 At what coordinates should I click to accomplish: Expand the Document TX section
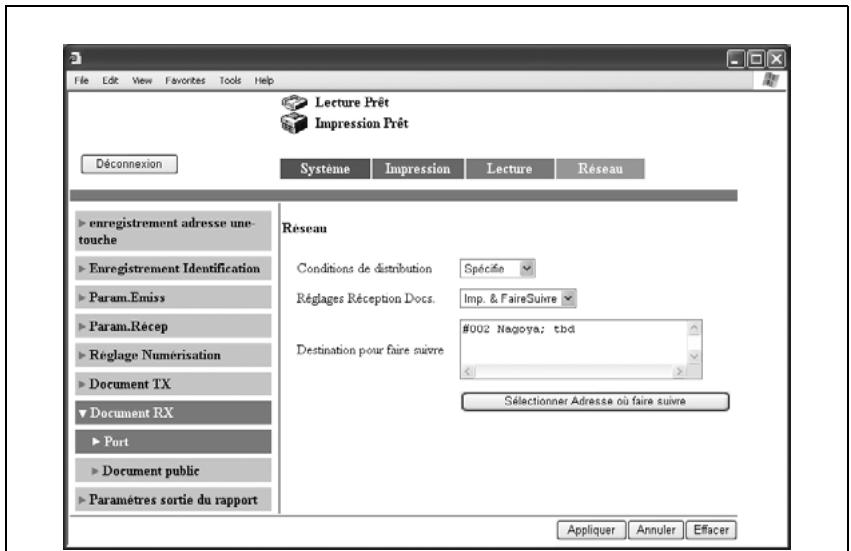(x=173, y=384)
